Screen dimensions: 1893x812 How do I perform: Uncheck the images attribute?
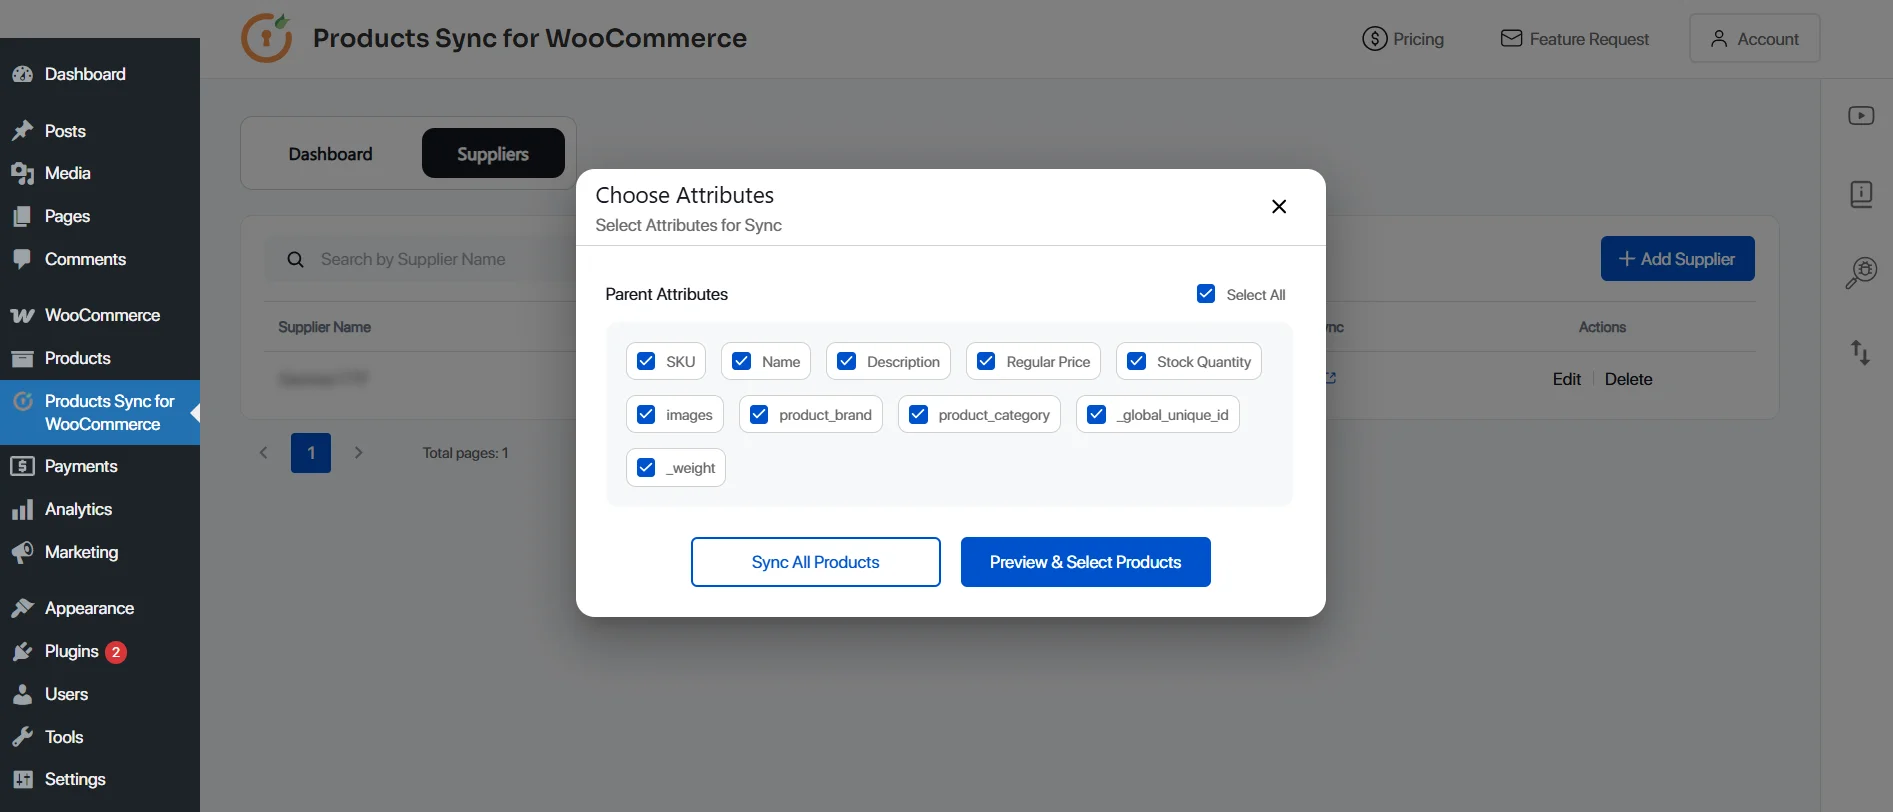[646, 414]
